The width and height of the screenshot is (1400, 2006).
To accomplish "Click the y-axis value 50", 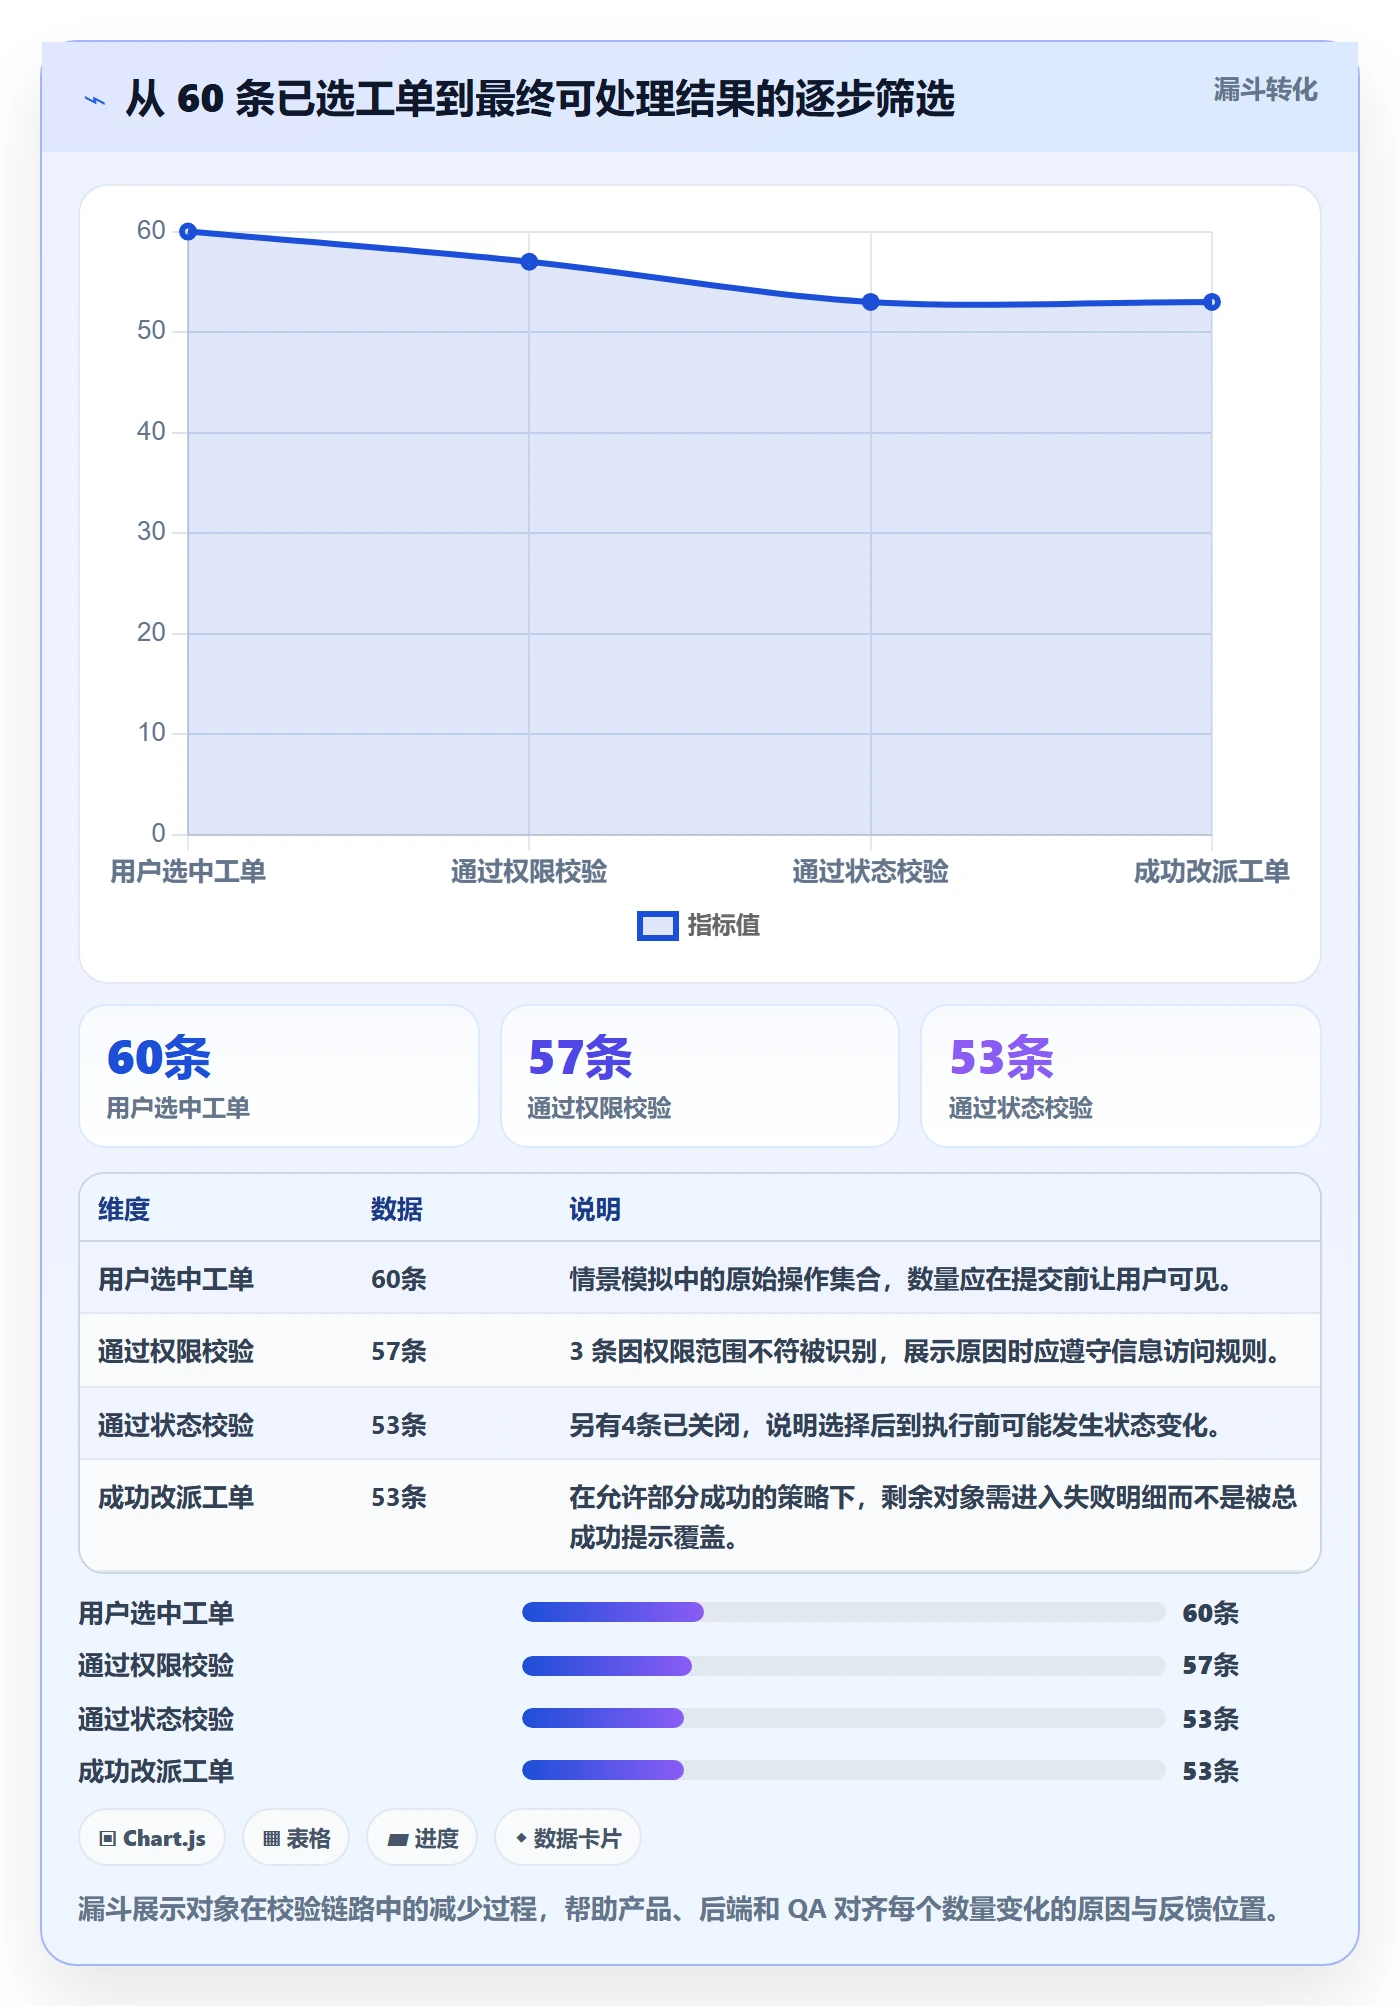I will tap(151, 331).
